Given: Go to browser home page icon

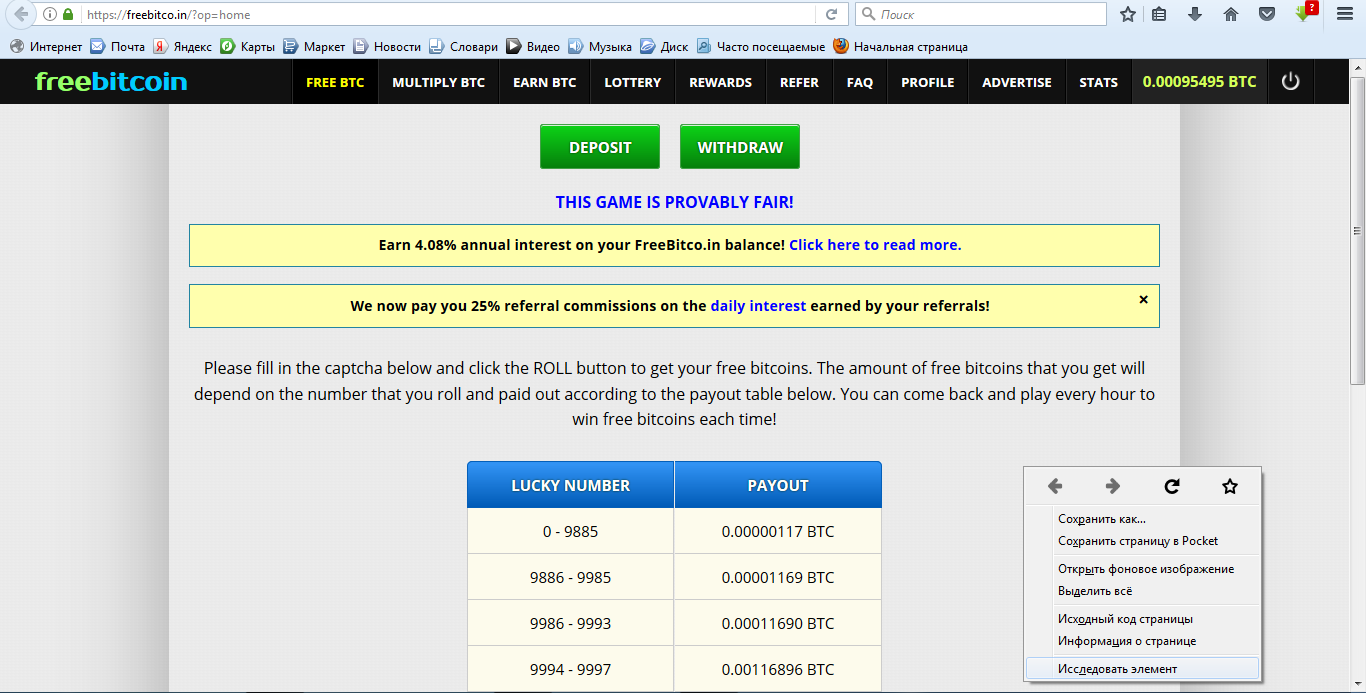Looking at the screenshot, I should coord(1231,15).
